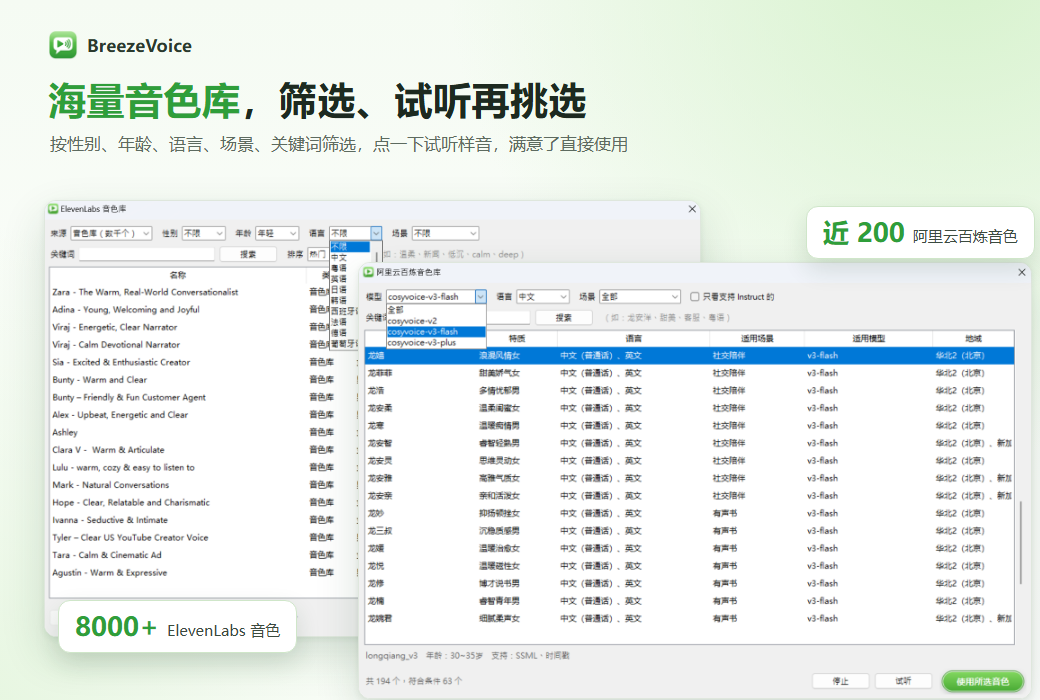Viewport: 1040px width, 700px height.
Task: Open 性别 dropdown in ElevenLabs window
Action: (204, 234)
